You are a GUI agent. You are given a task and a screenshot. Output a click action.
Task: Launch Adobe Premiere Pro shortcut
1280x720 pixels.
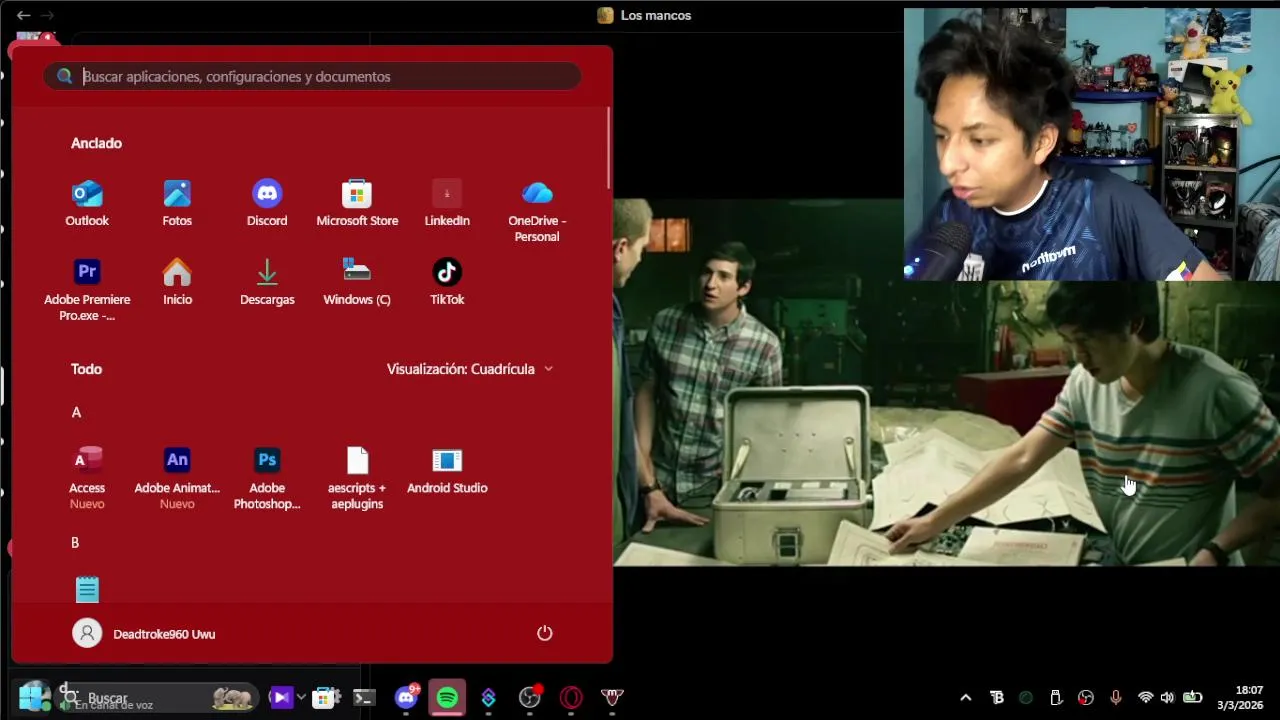click(x=87, y=290)
